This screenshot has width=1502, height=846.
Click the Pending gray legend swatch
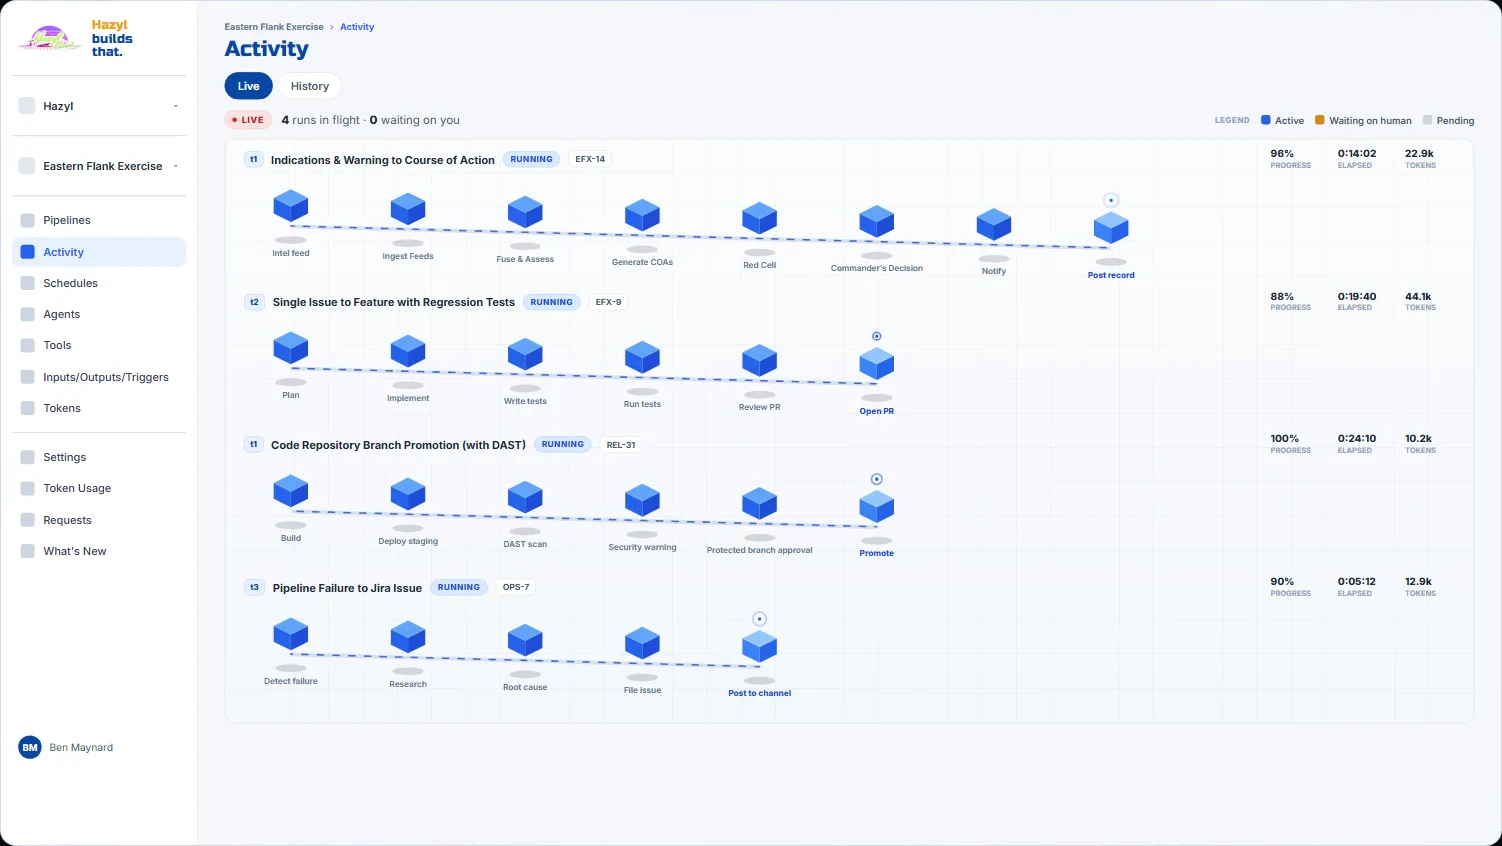click(x=1428, y=120)
